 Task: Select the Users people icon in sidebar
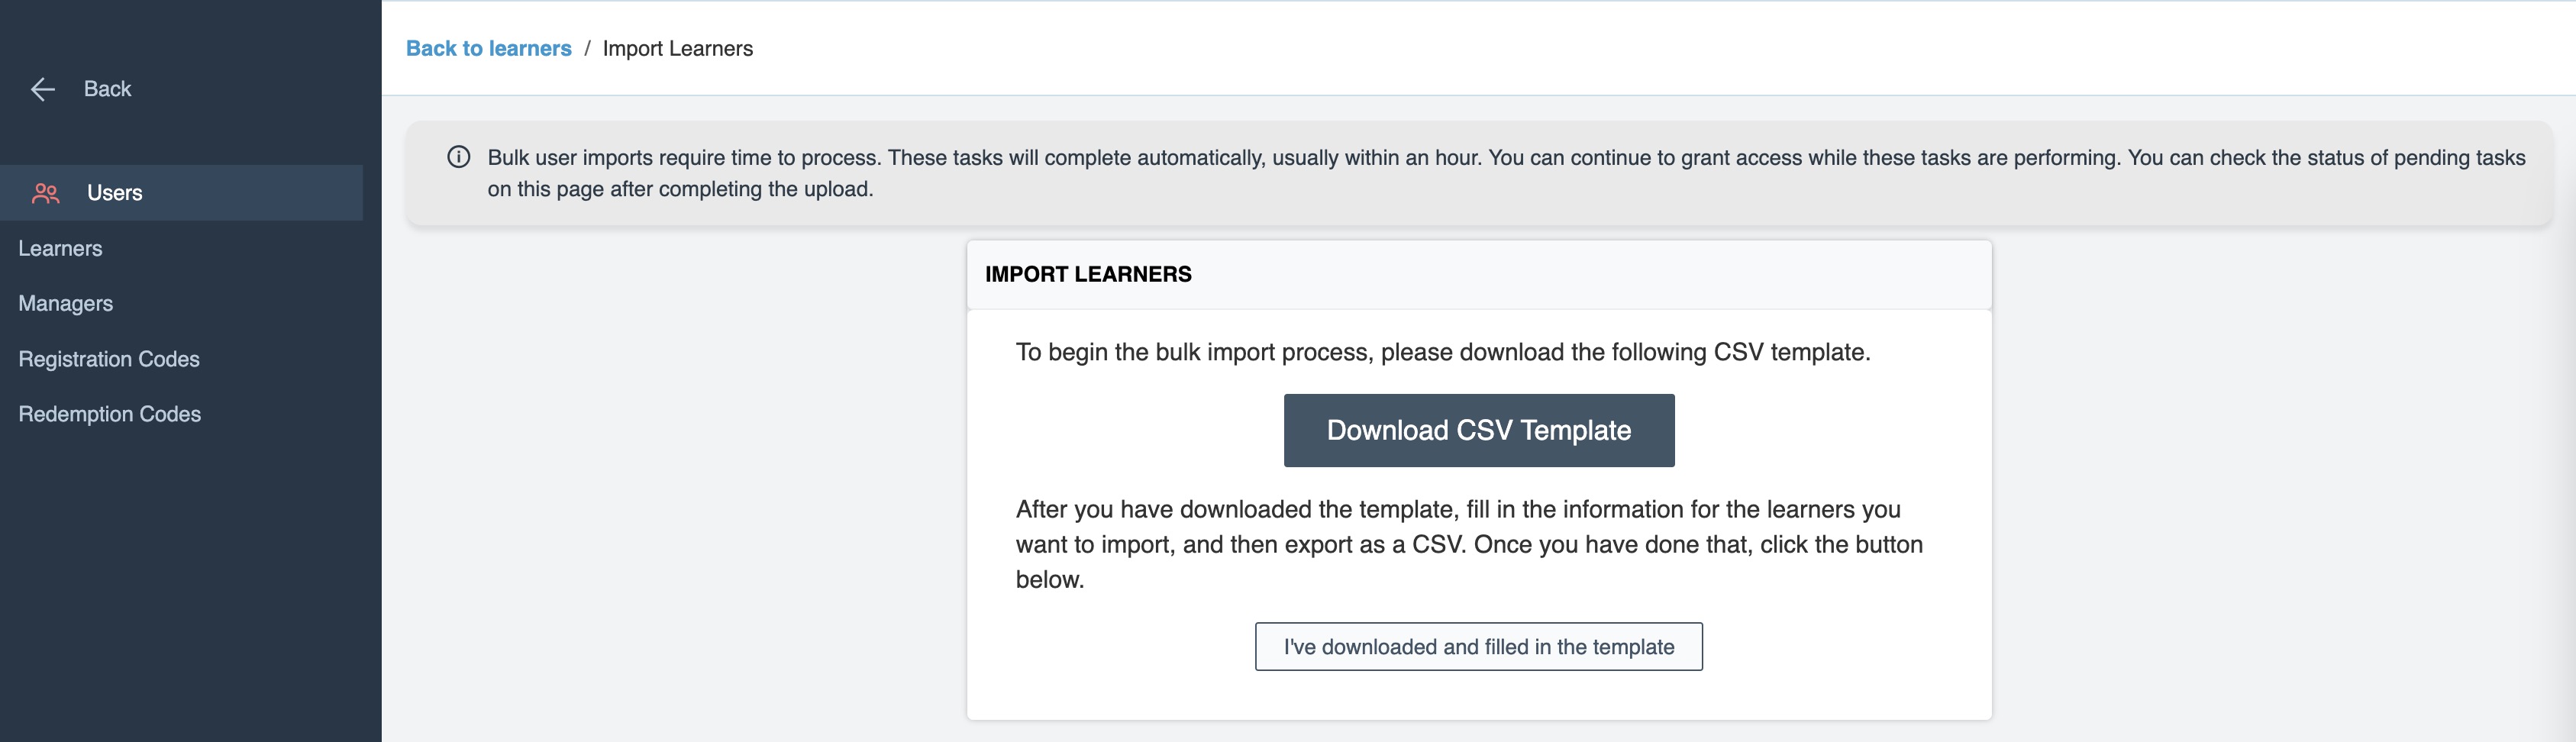pos(45,193)
